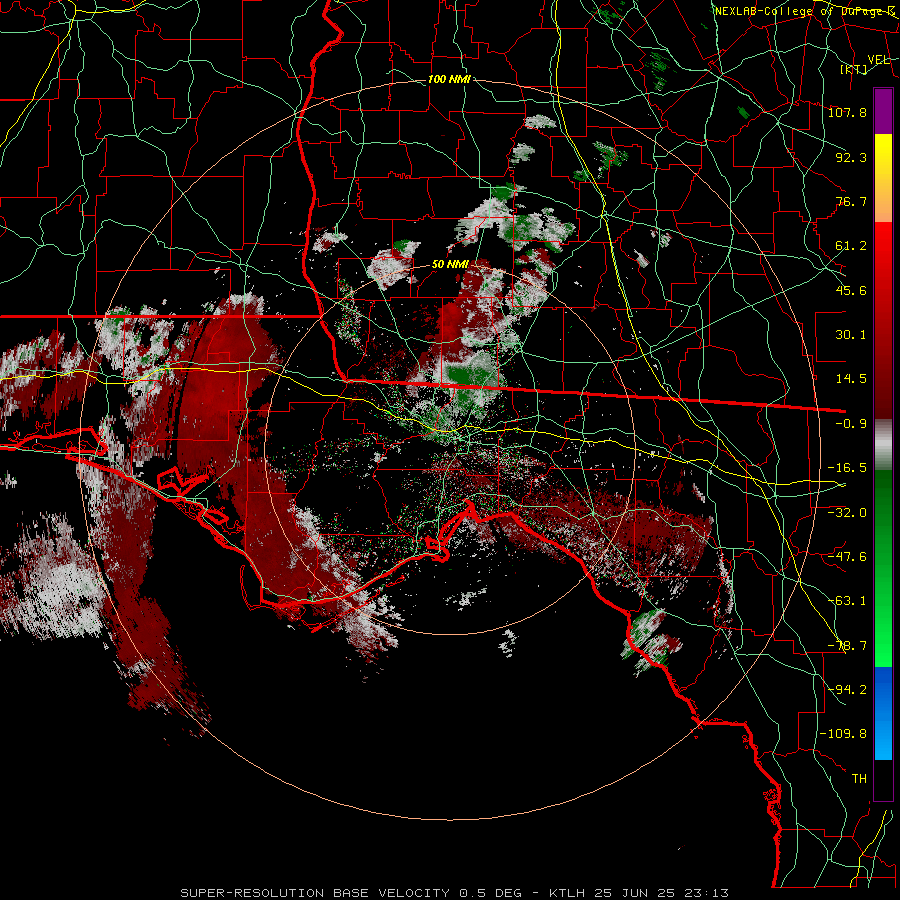Click the purple segment atop the color bar
Viewport: 900px width, 900px height.
tap(883, 111)
